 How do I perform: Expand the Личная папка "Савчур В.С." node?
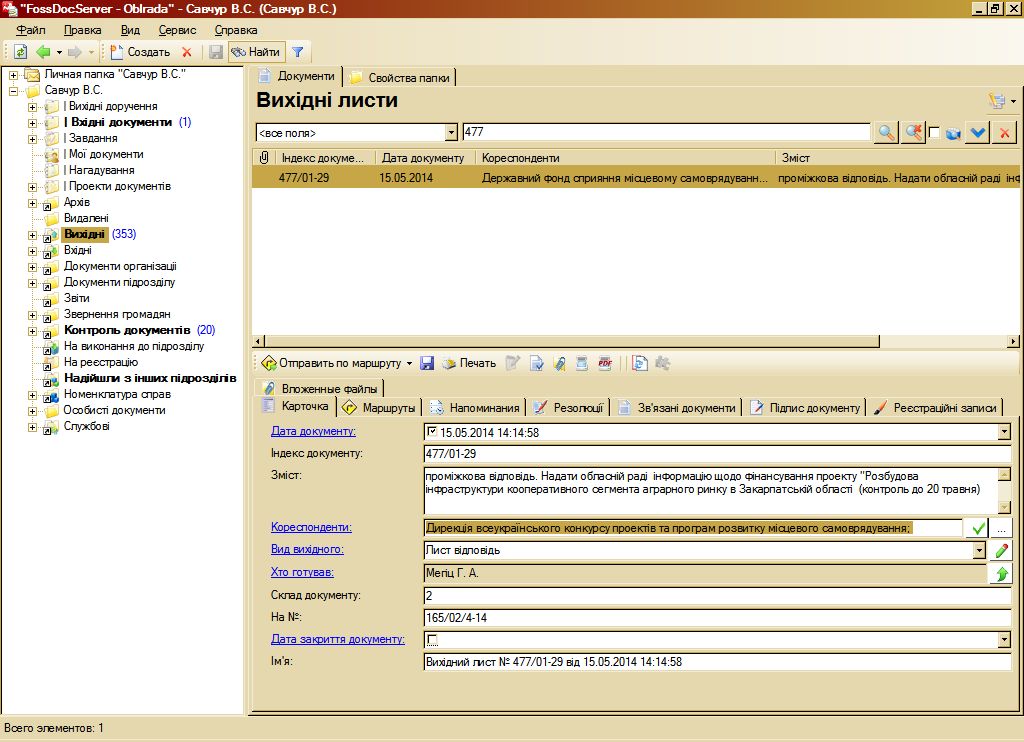[x=13, y=75]
